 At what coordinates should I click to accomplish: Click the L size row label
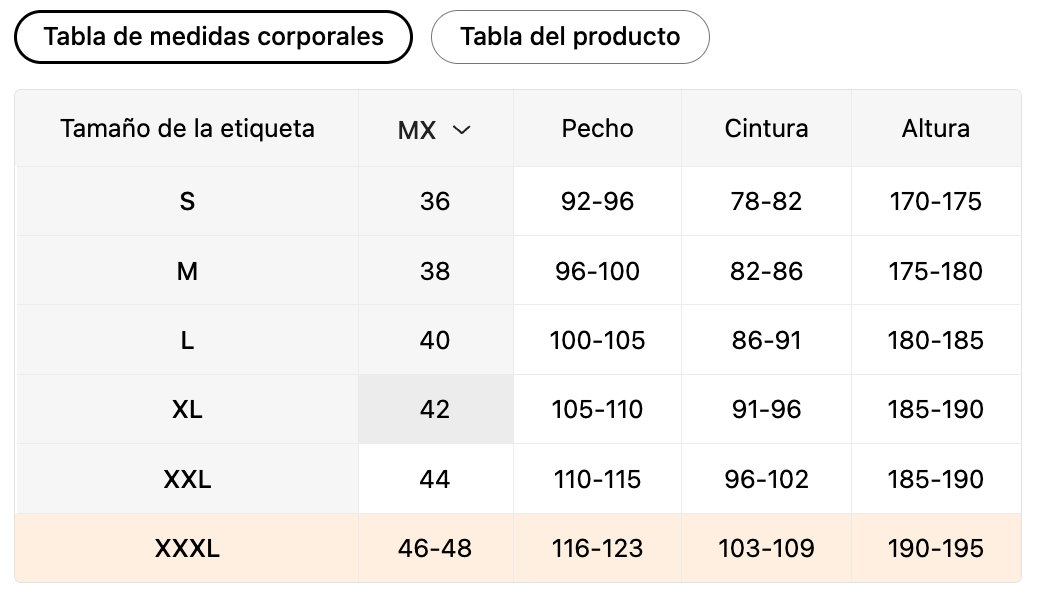coord(187,340)
